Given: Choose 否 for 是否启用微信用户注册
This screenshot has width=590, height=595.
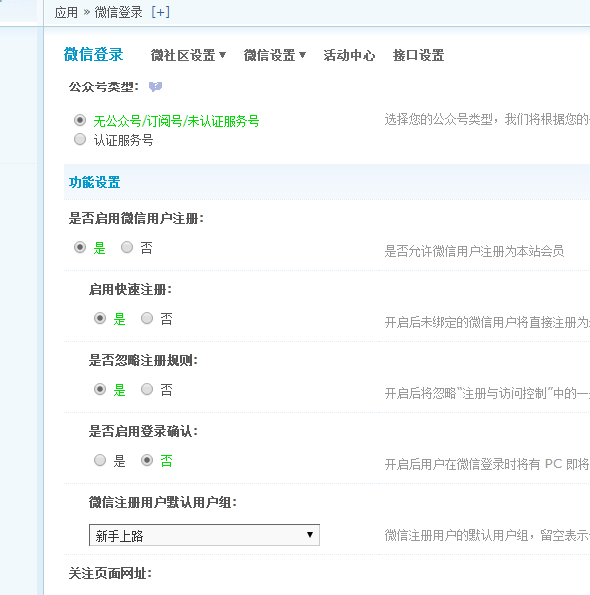Looking at the screenshot, I should point(127,247).
